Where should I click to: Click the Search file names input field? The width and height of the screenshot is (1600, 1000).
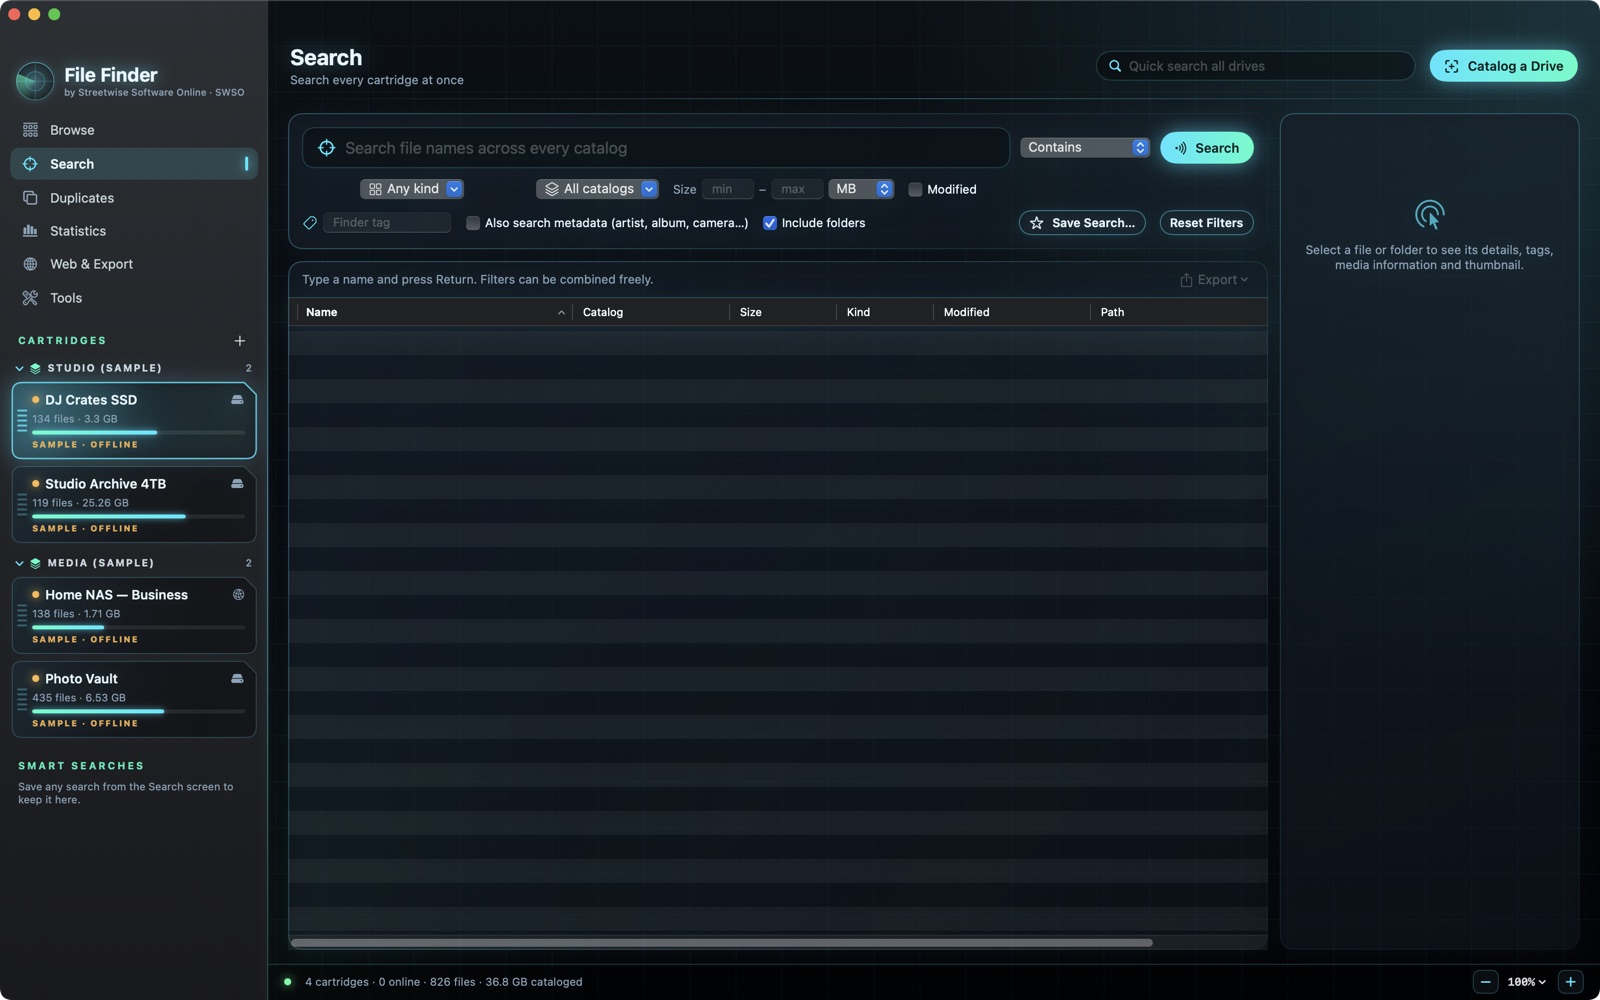[656, 148]
